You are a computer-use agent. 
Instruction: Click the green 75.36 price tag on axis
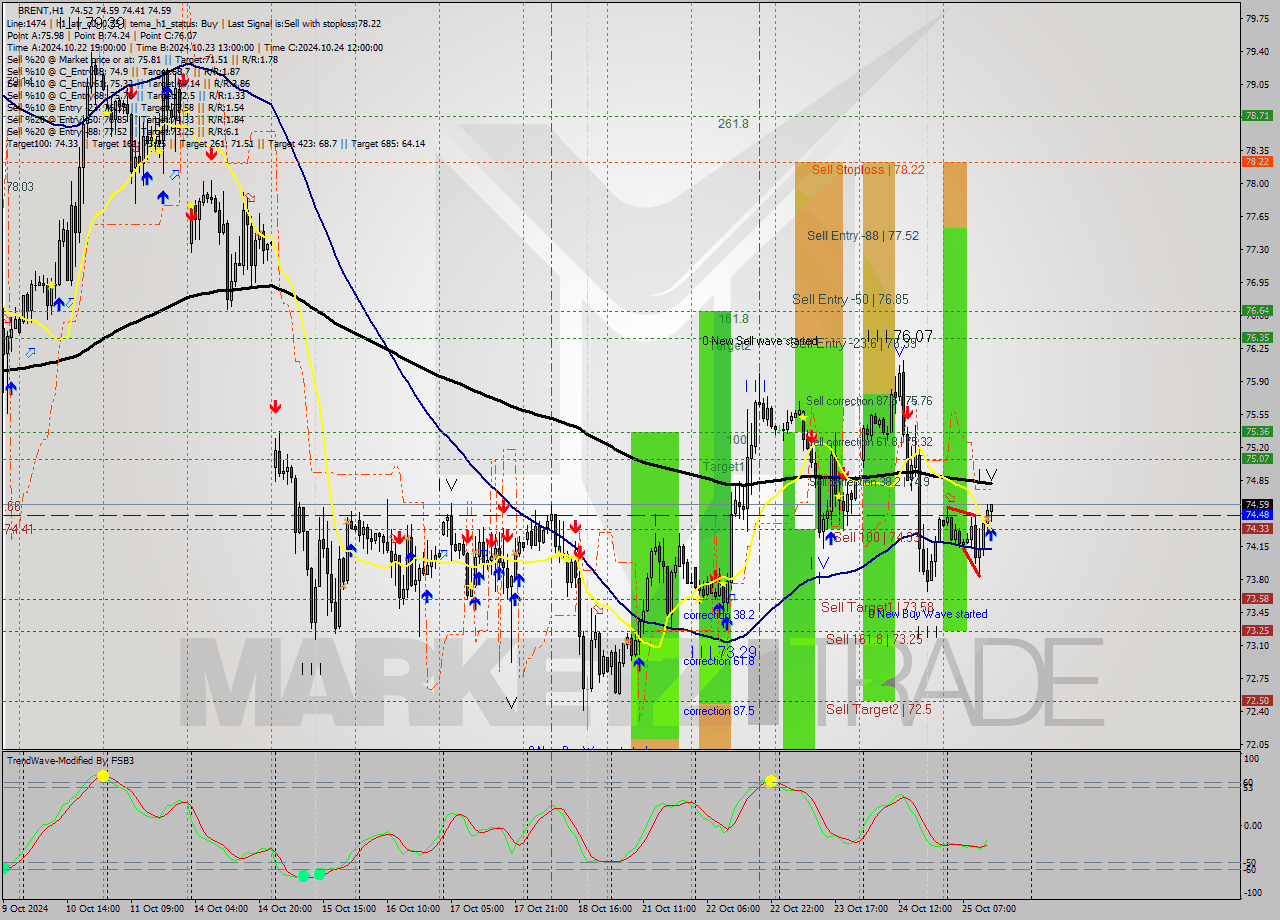[1257, 432]
